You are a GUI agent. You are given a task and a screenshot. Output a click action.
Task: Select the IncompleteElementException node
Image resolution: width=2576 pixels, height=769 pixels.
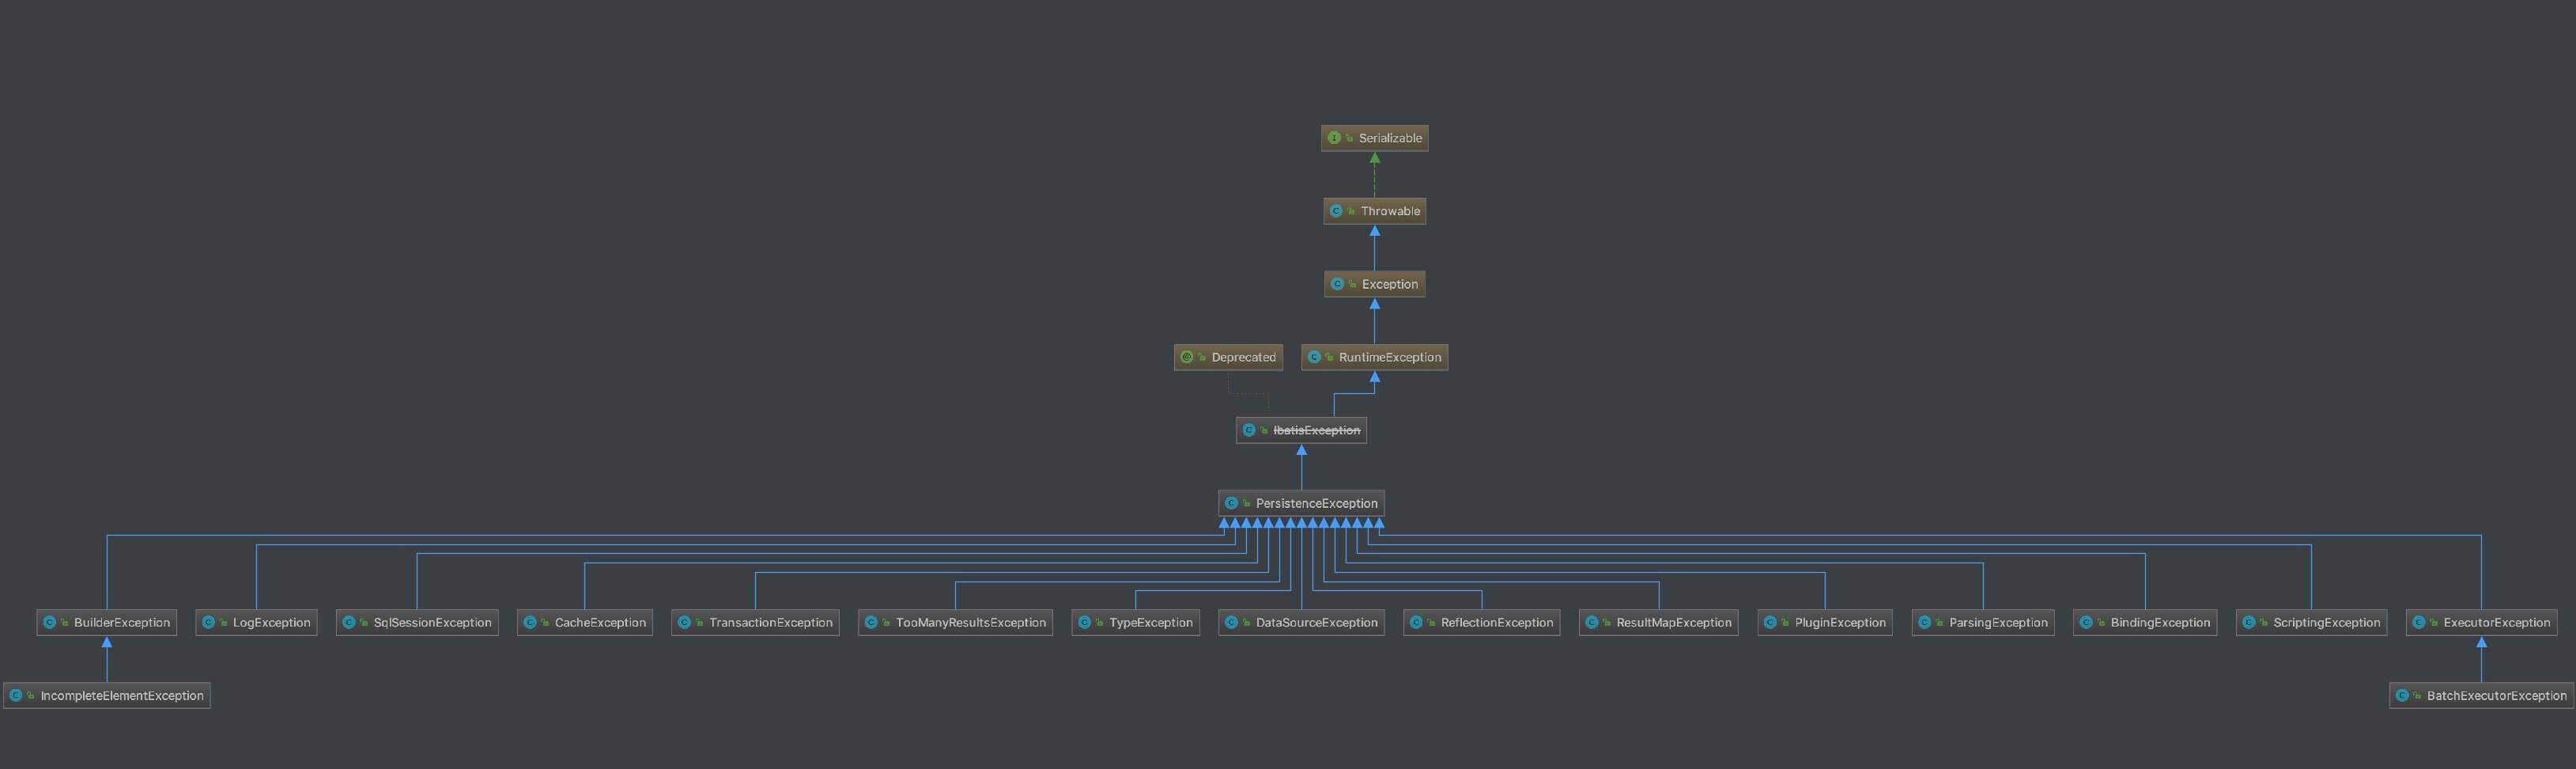107,695
